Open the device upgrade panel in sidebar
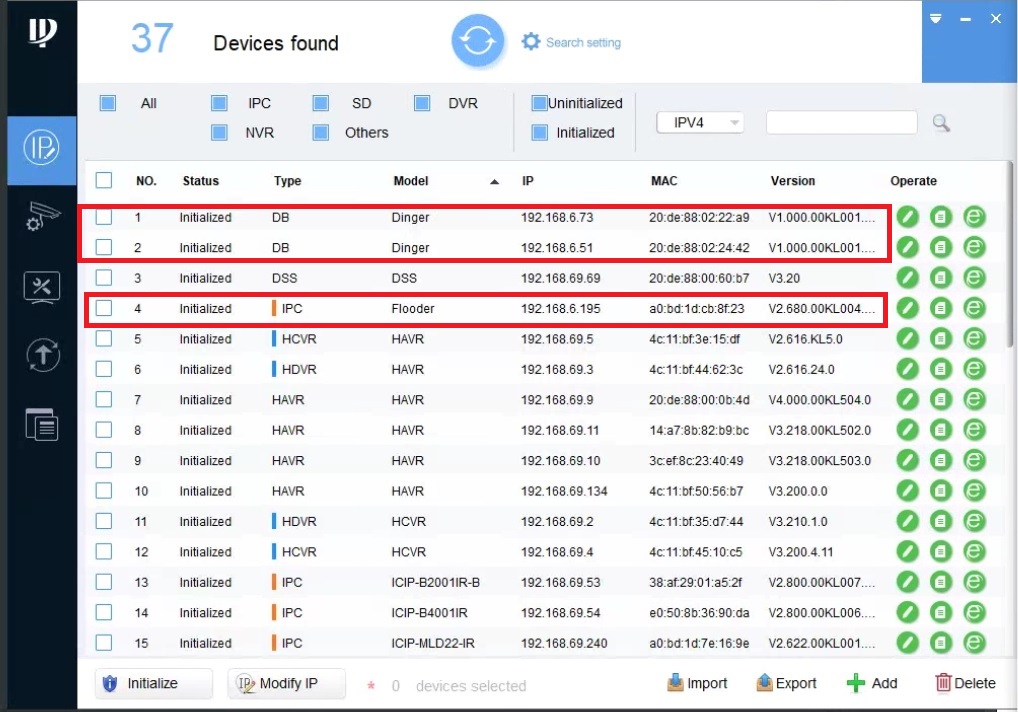The height and width of the screenshot is (712, 1018). (x=40, y=355)
